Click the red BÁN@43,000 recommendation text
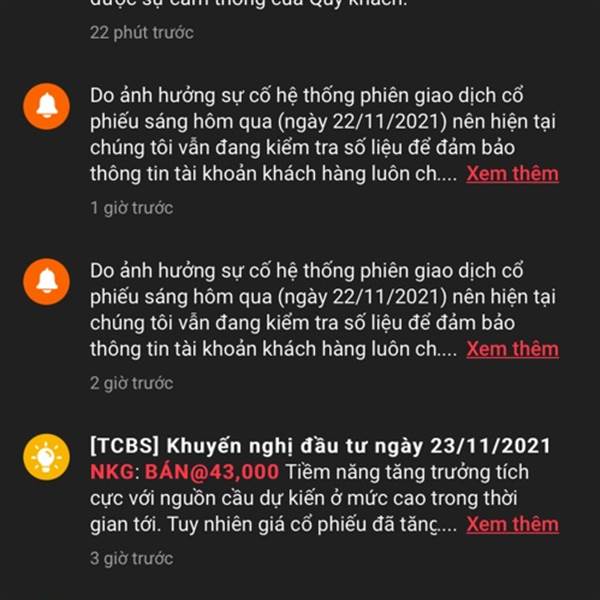The image size is (600, 600). 212,472
